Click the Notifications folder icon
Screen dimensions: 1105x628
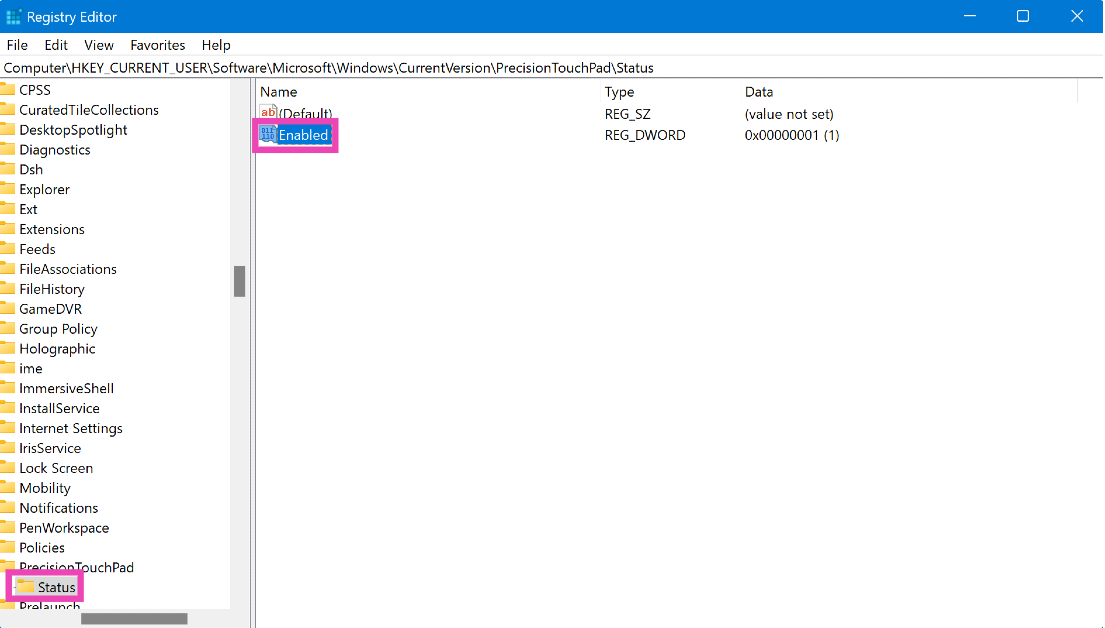[11, 507]
